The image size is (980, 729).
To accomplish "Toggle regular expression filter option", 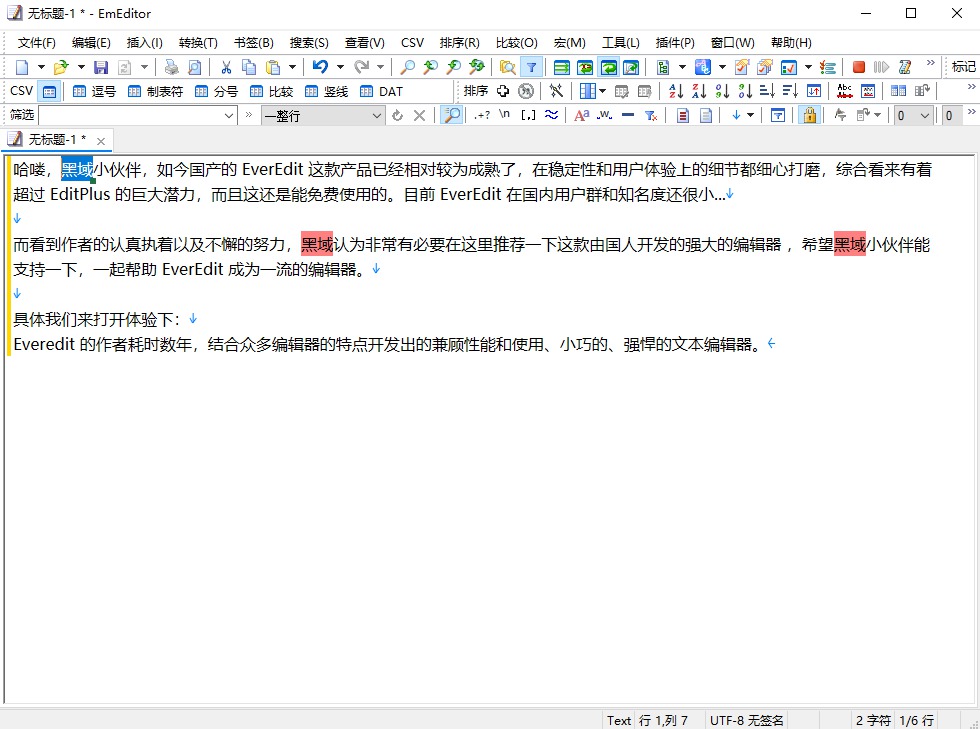I will click(481, 115).
